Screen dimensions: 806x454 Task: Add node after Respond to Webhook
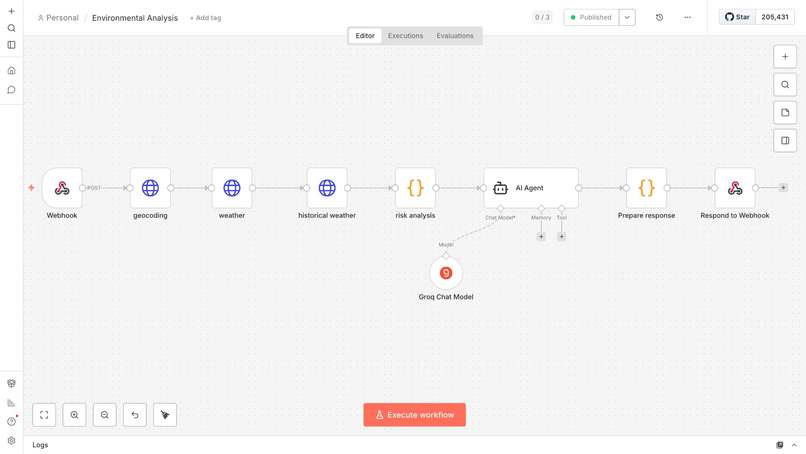(783, 188)
